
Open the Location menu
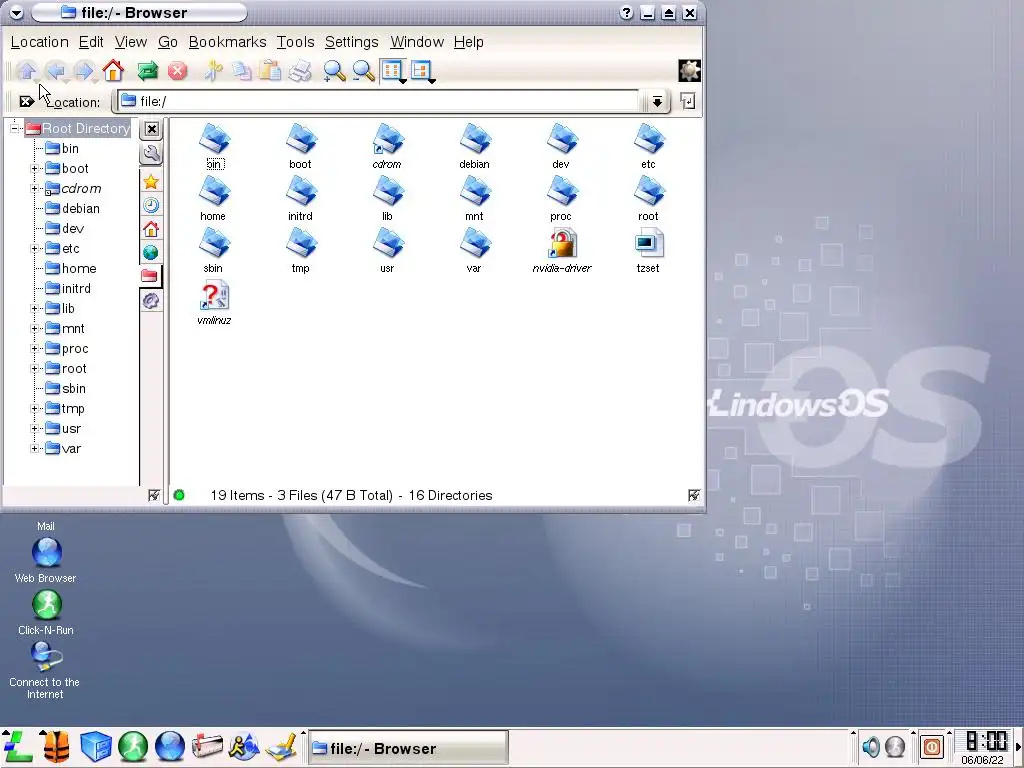(x=39, y=42)
